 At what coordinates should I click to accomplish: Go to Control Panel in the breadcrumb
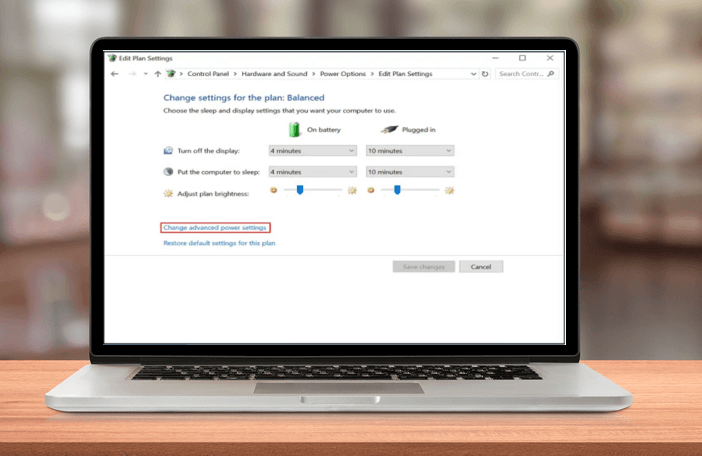click(x=208, y=74)
